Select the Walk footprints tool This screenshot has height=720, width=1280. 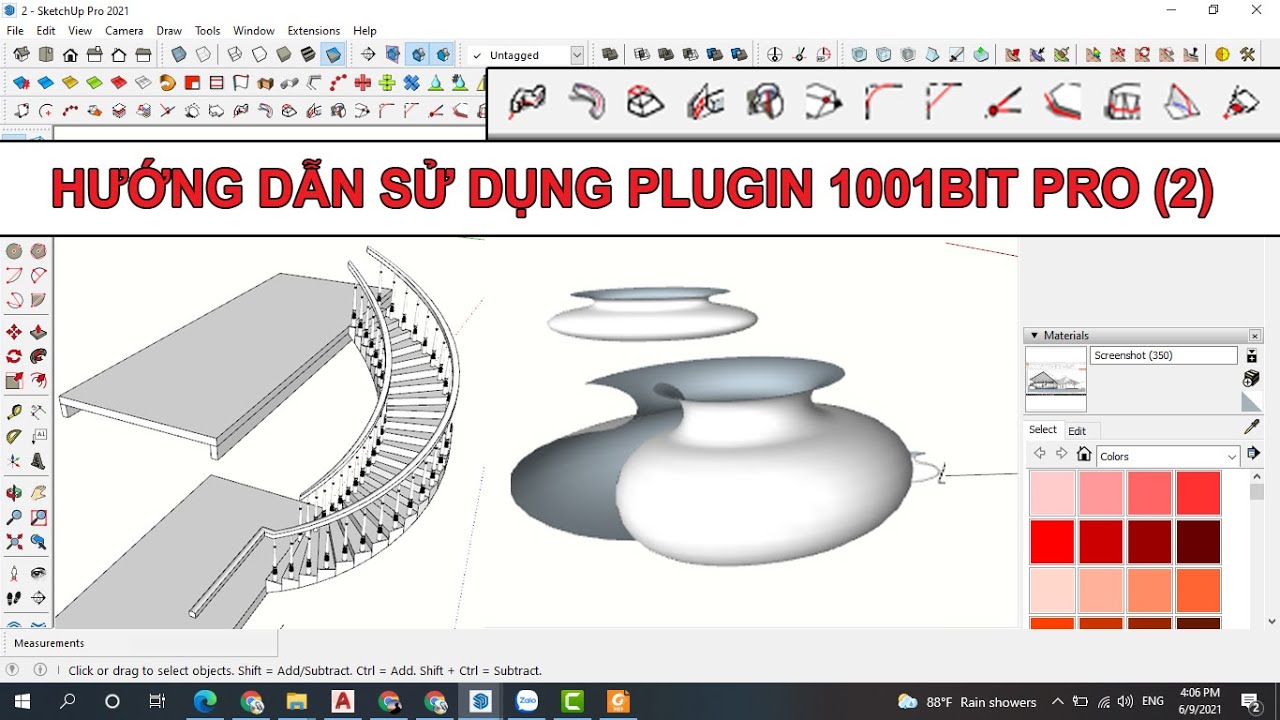point(14,598)
